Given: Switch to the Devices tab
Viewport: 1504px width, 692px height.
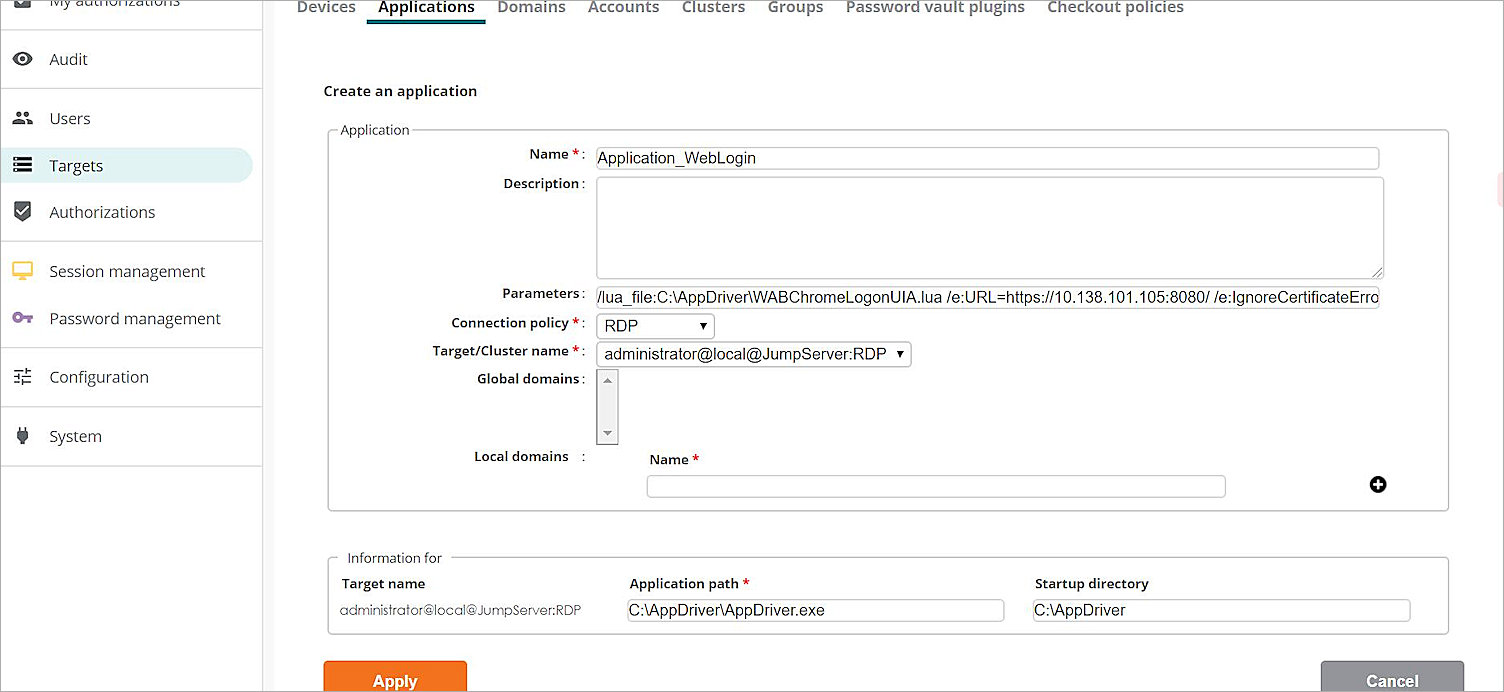Looking at the screenshot, I should tap(325, 8).
